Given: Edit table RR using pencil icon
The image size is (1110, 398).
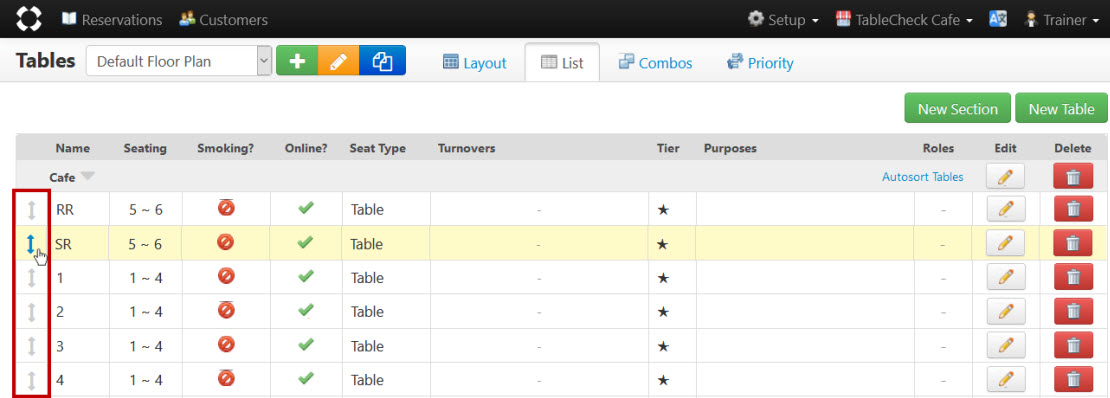Looking at the screenshot, I should point(1005,210).
